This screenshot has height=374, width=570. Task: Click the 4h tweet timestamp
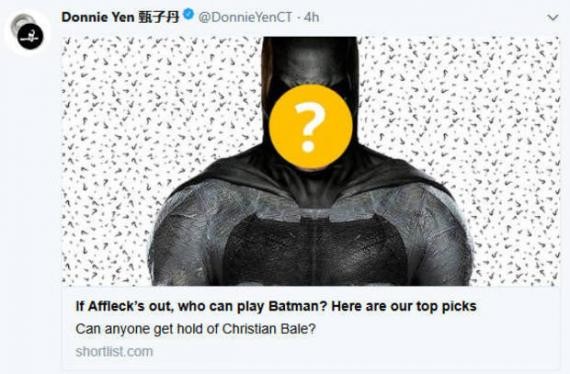(x=312, y=17)
